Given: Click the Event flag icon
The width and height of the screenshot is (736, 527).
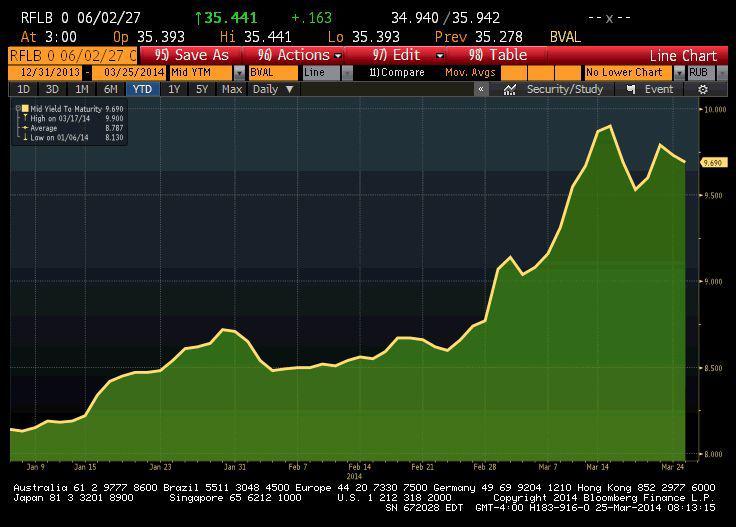Looking at the screenshot, I should [631, 89].
